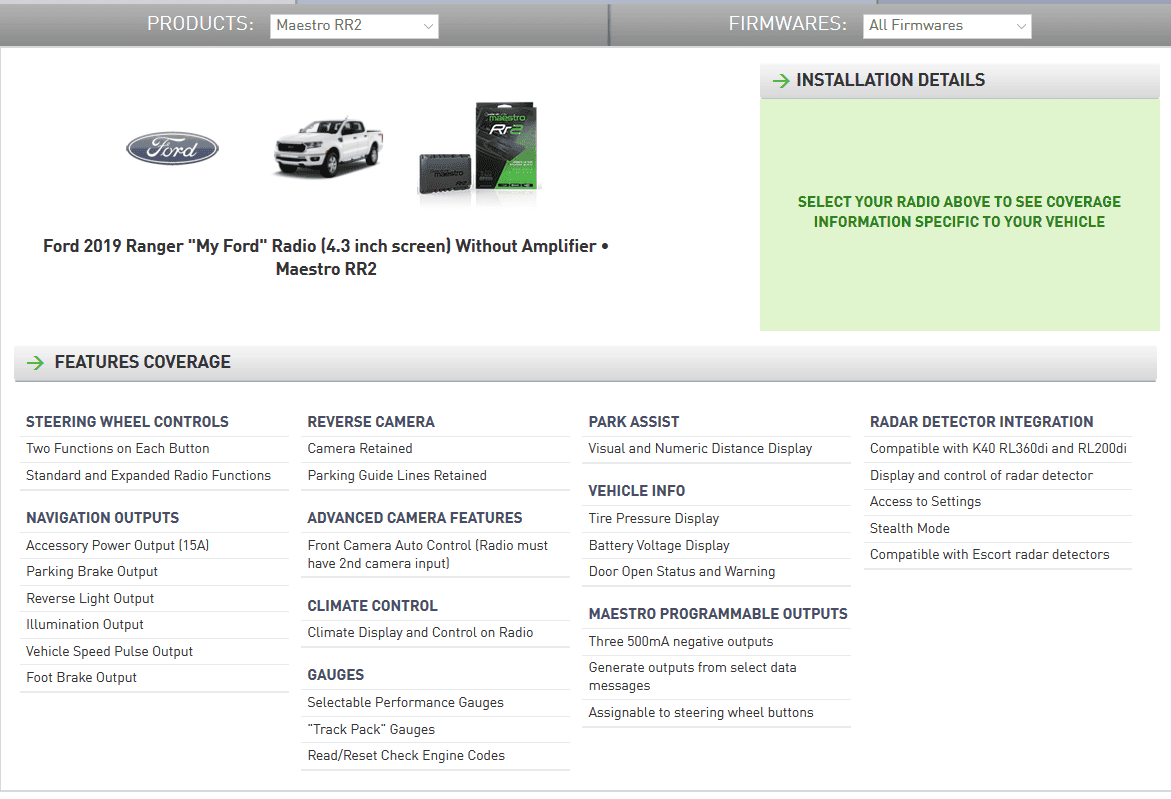Click Parking Brake Output

(92, 572)
